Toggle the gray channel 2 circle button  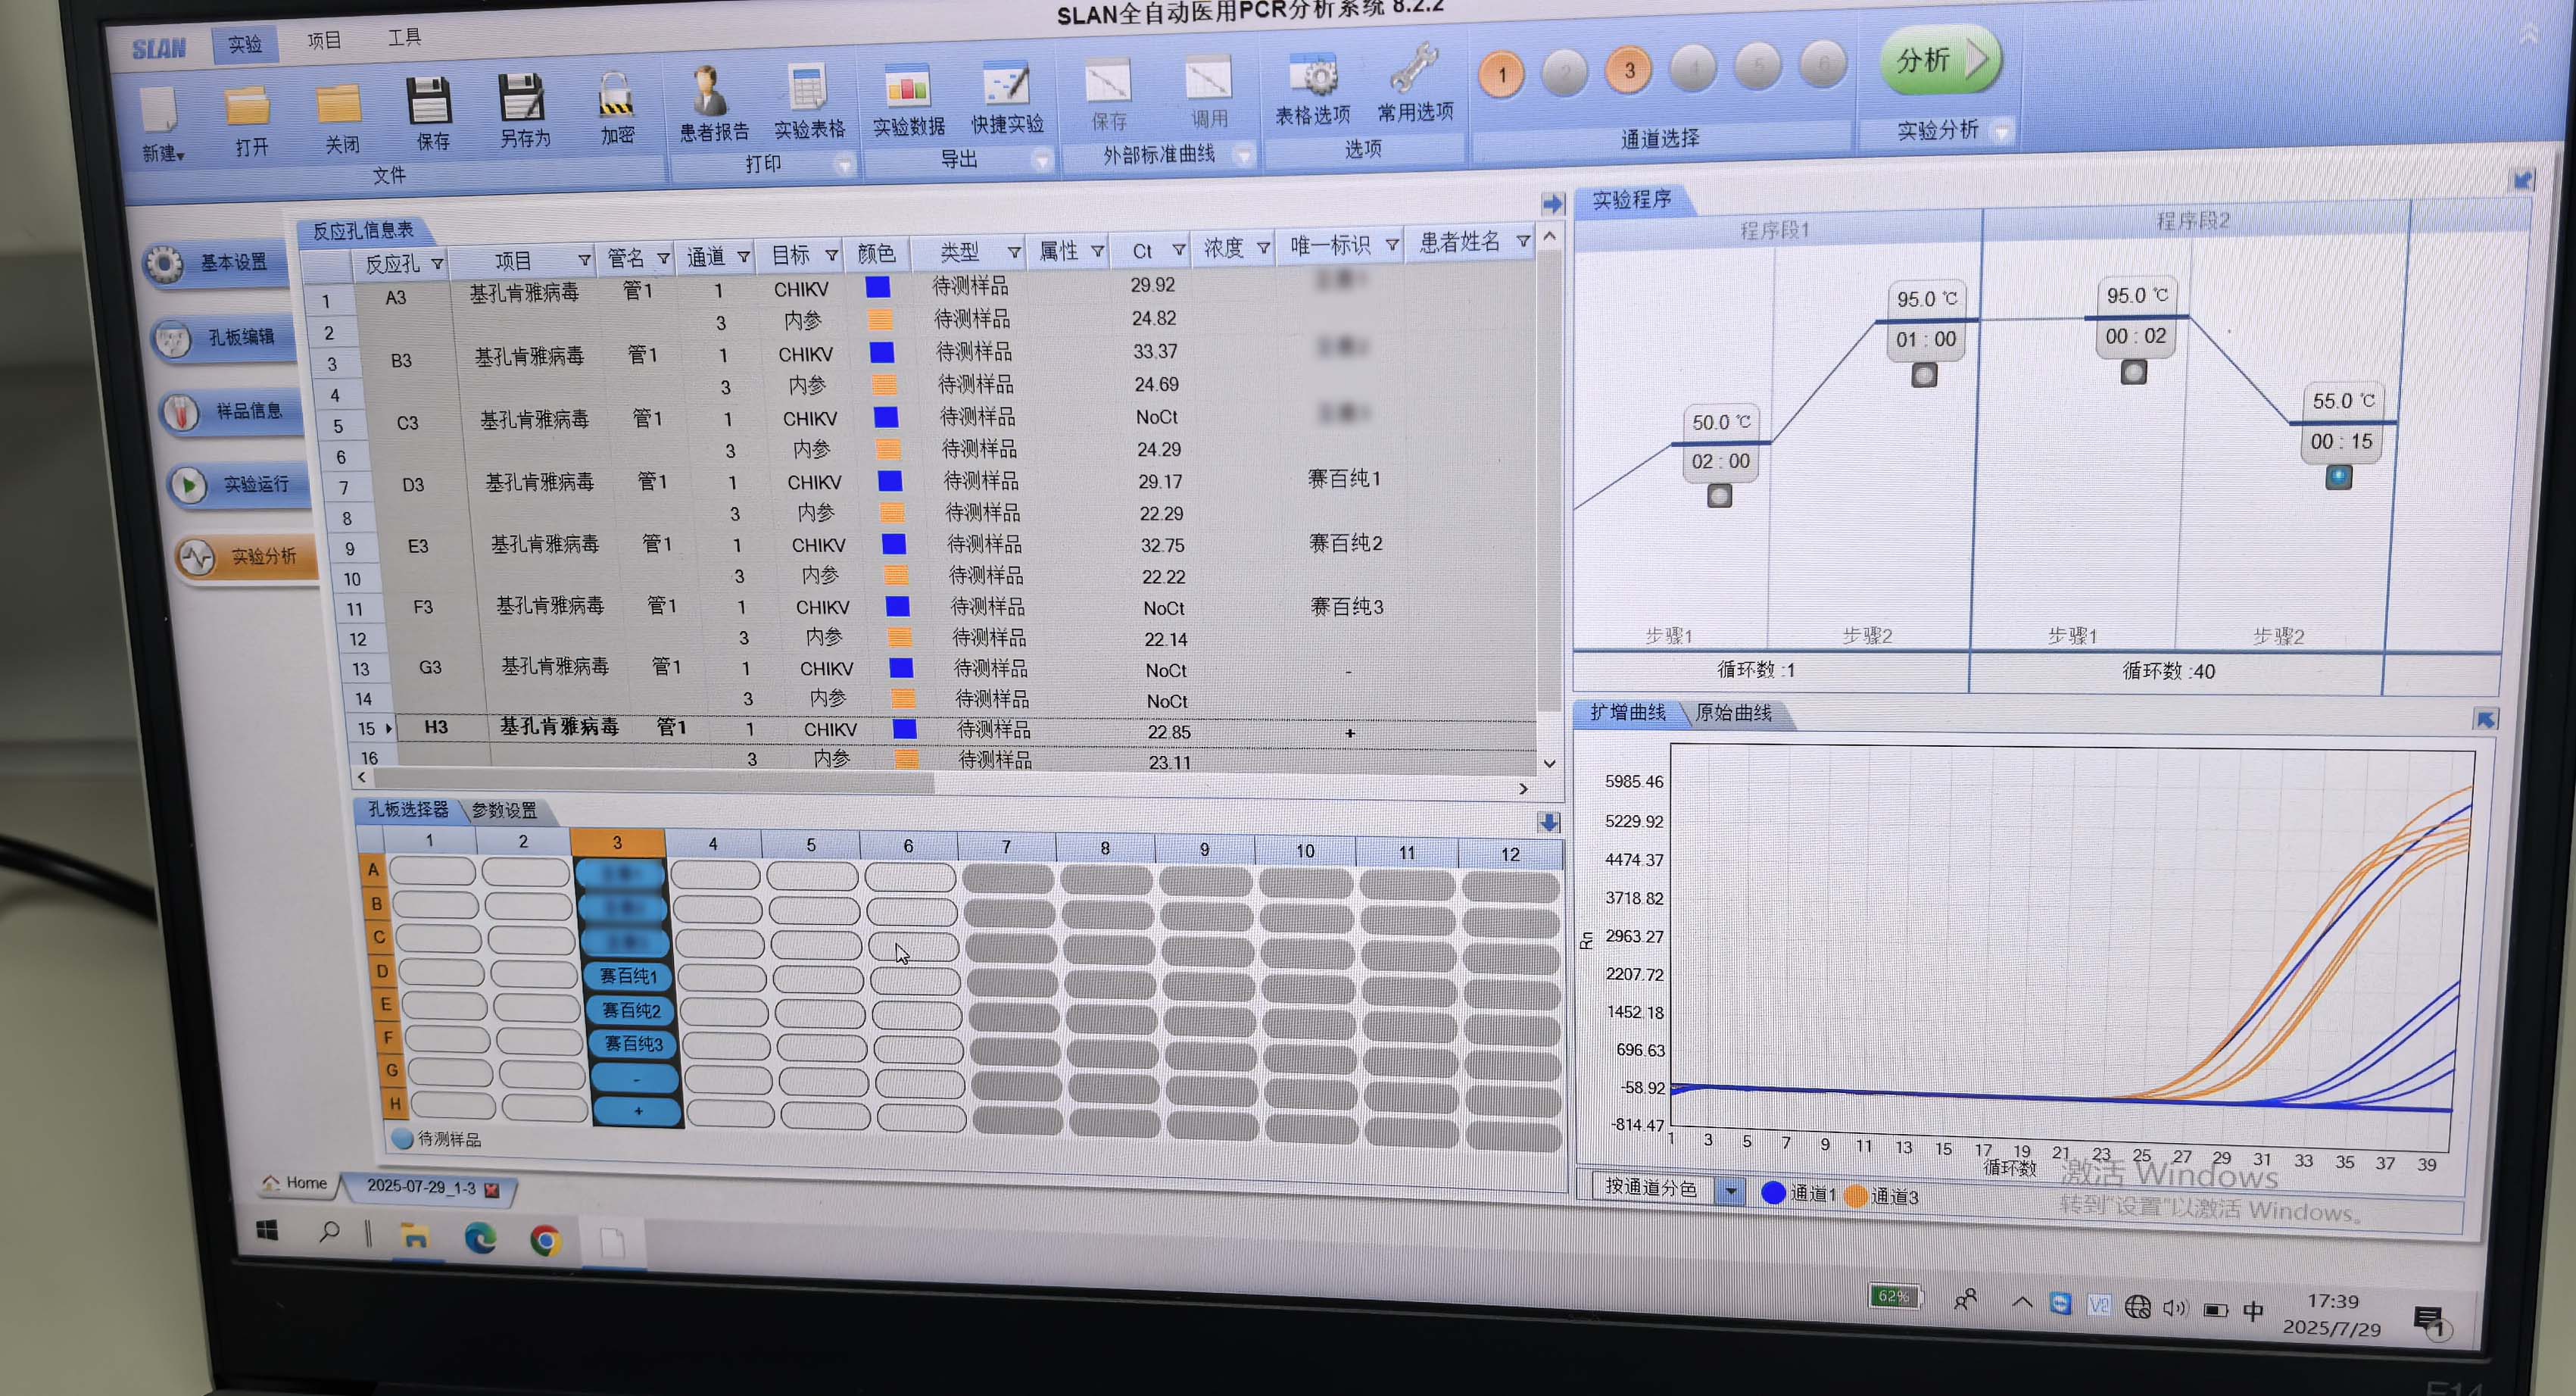[x=1565, y=72]
